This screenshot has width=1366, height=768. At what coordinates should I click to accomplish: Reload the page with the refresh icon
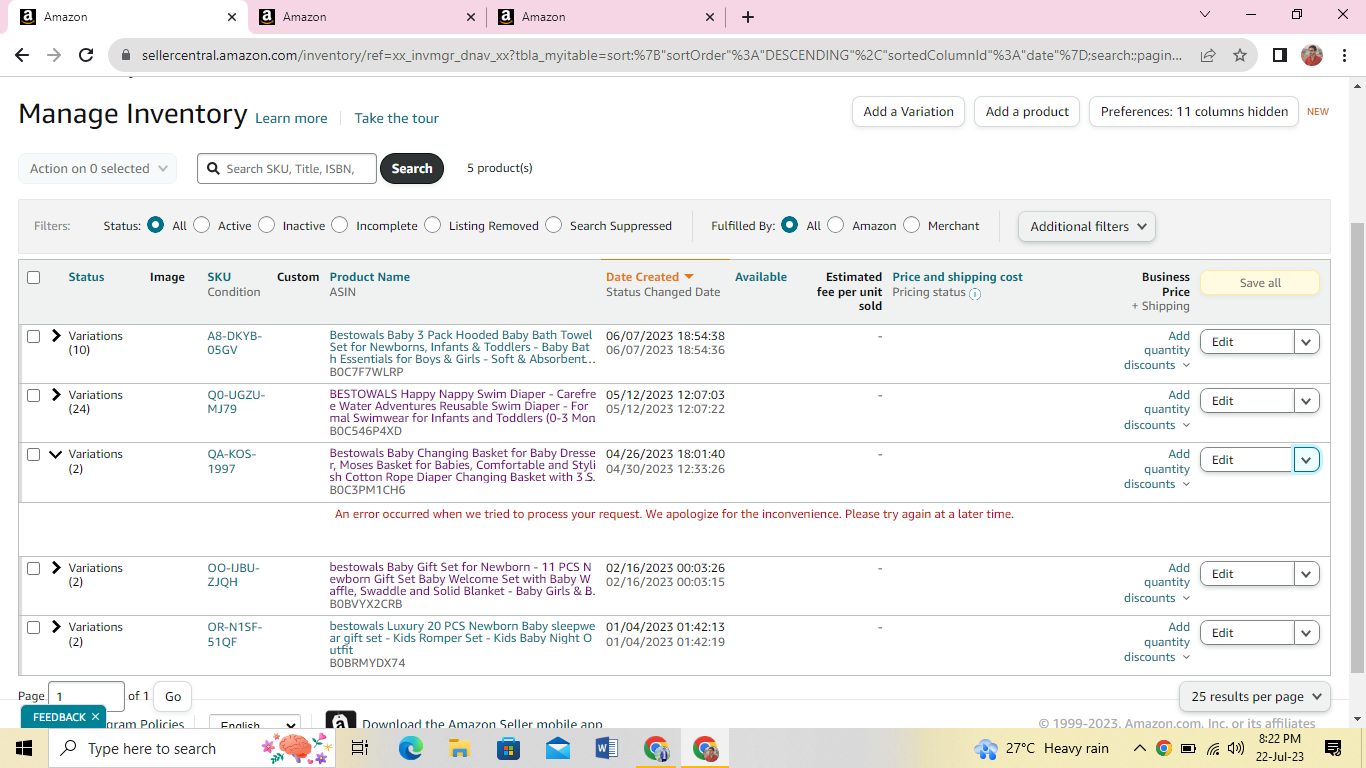(x=86, y=55)
